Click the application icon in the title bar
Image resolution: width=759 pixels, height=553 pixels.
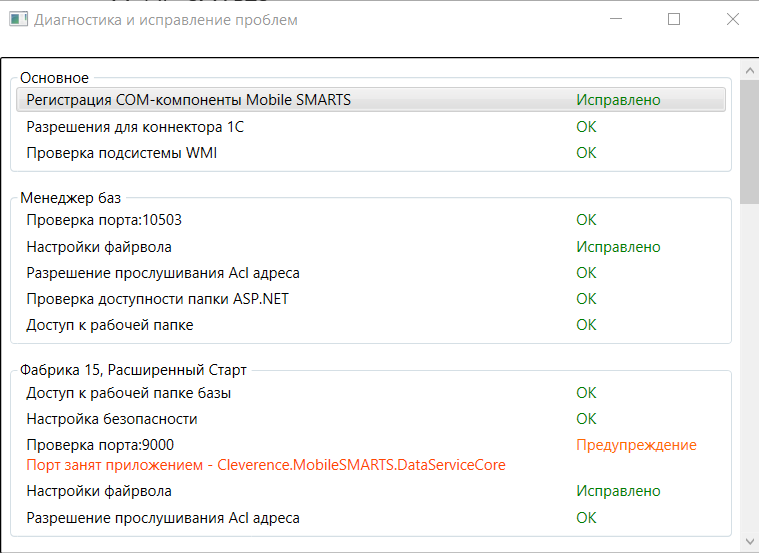pyautogui.click(x=18, y=19)
